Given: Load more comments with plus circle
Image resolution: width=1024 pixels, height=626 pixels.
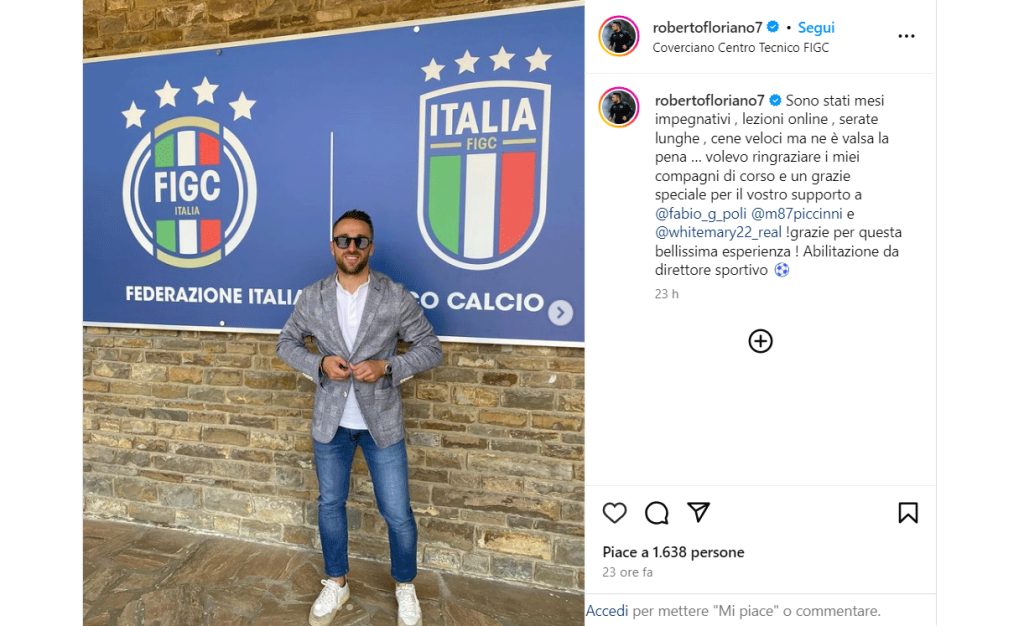Looking at the screenshot, I should tap(760, 341).
